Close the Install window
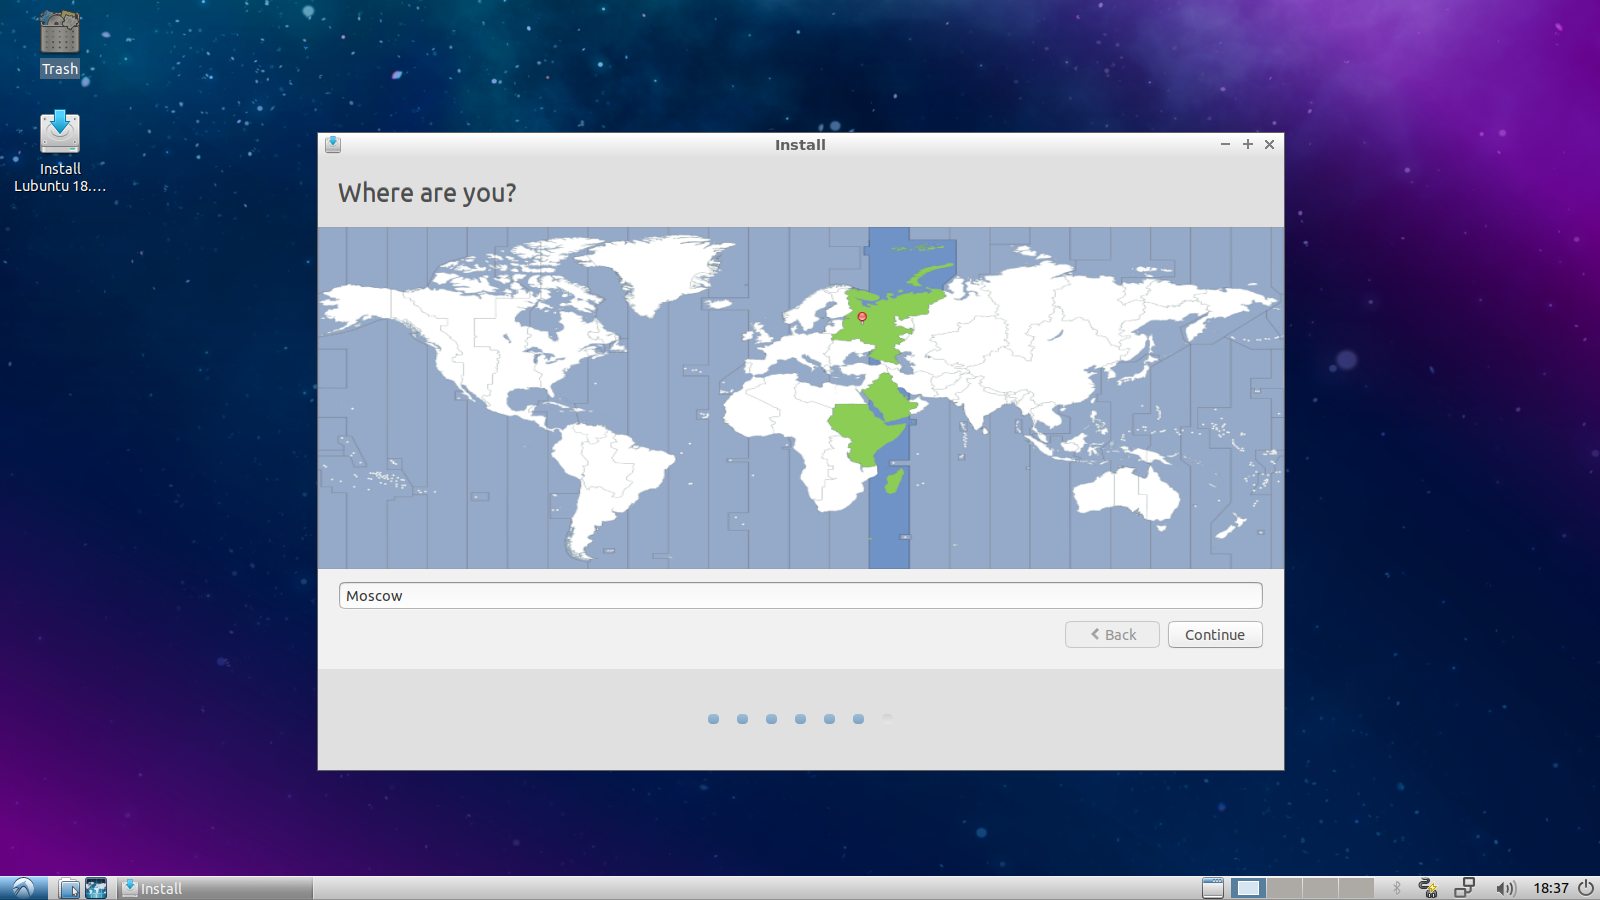This screenshot has height=900, width=1600. (1270, 145)
